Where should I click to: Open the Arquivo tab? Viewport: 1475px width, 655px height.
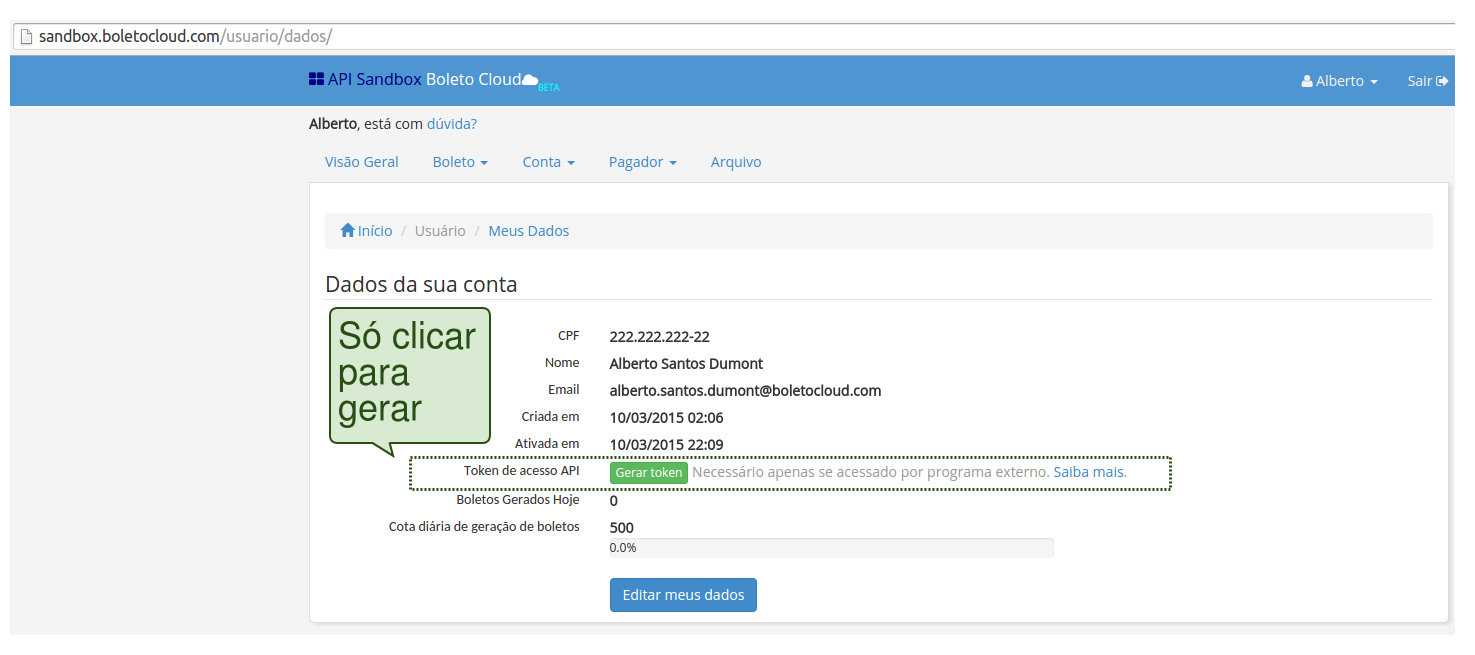[735, 162]
